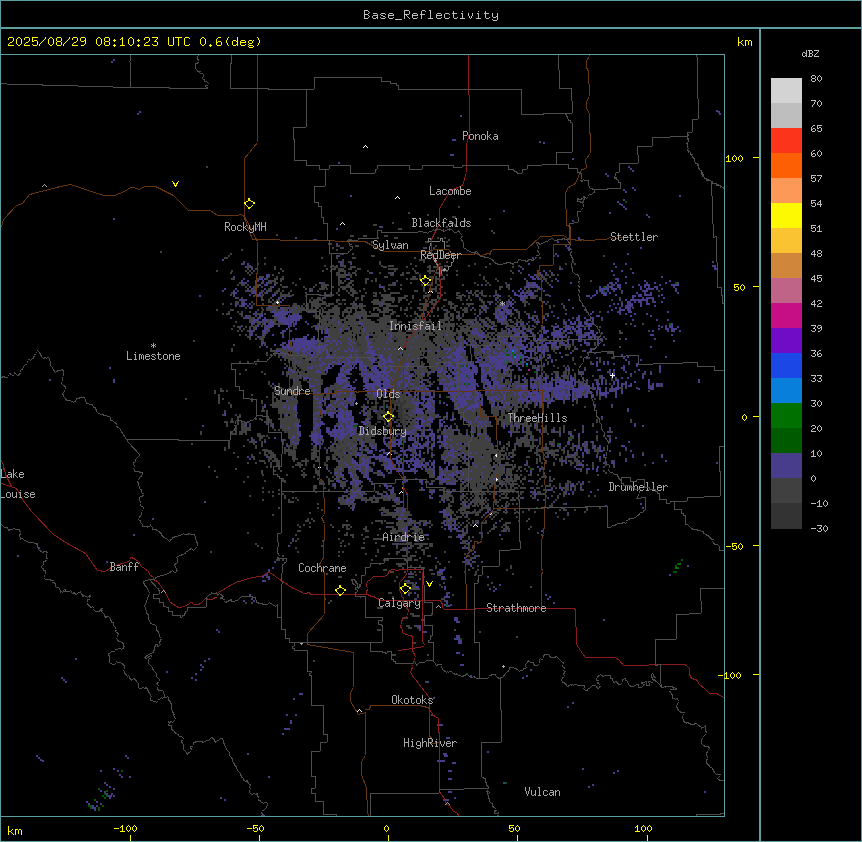Select the Innisfail city label
The height and width of the screenshot is (842, 862).
(x=415, y=326)
